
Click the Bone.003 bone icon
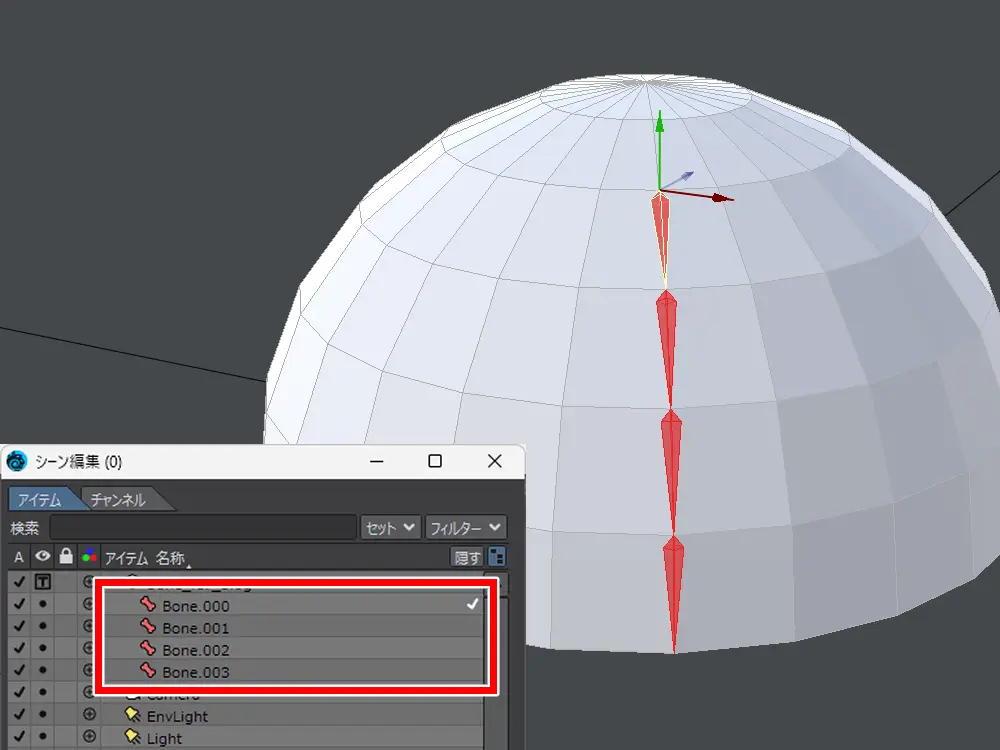(x=149, y=672)
